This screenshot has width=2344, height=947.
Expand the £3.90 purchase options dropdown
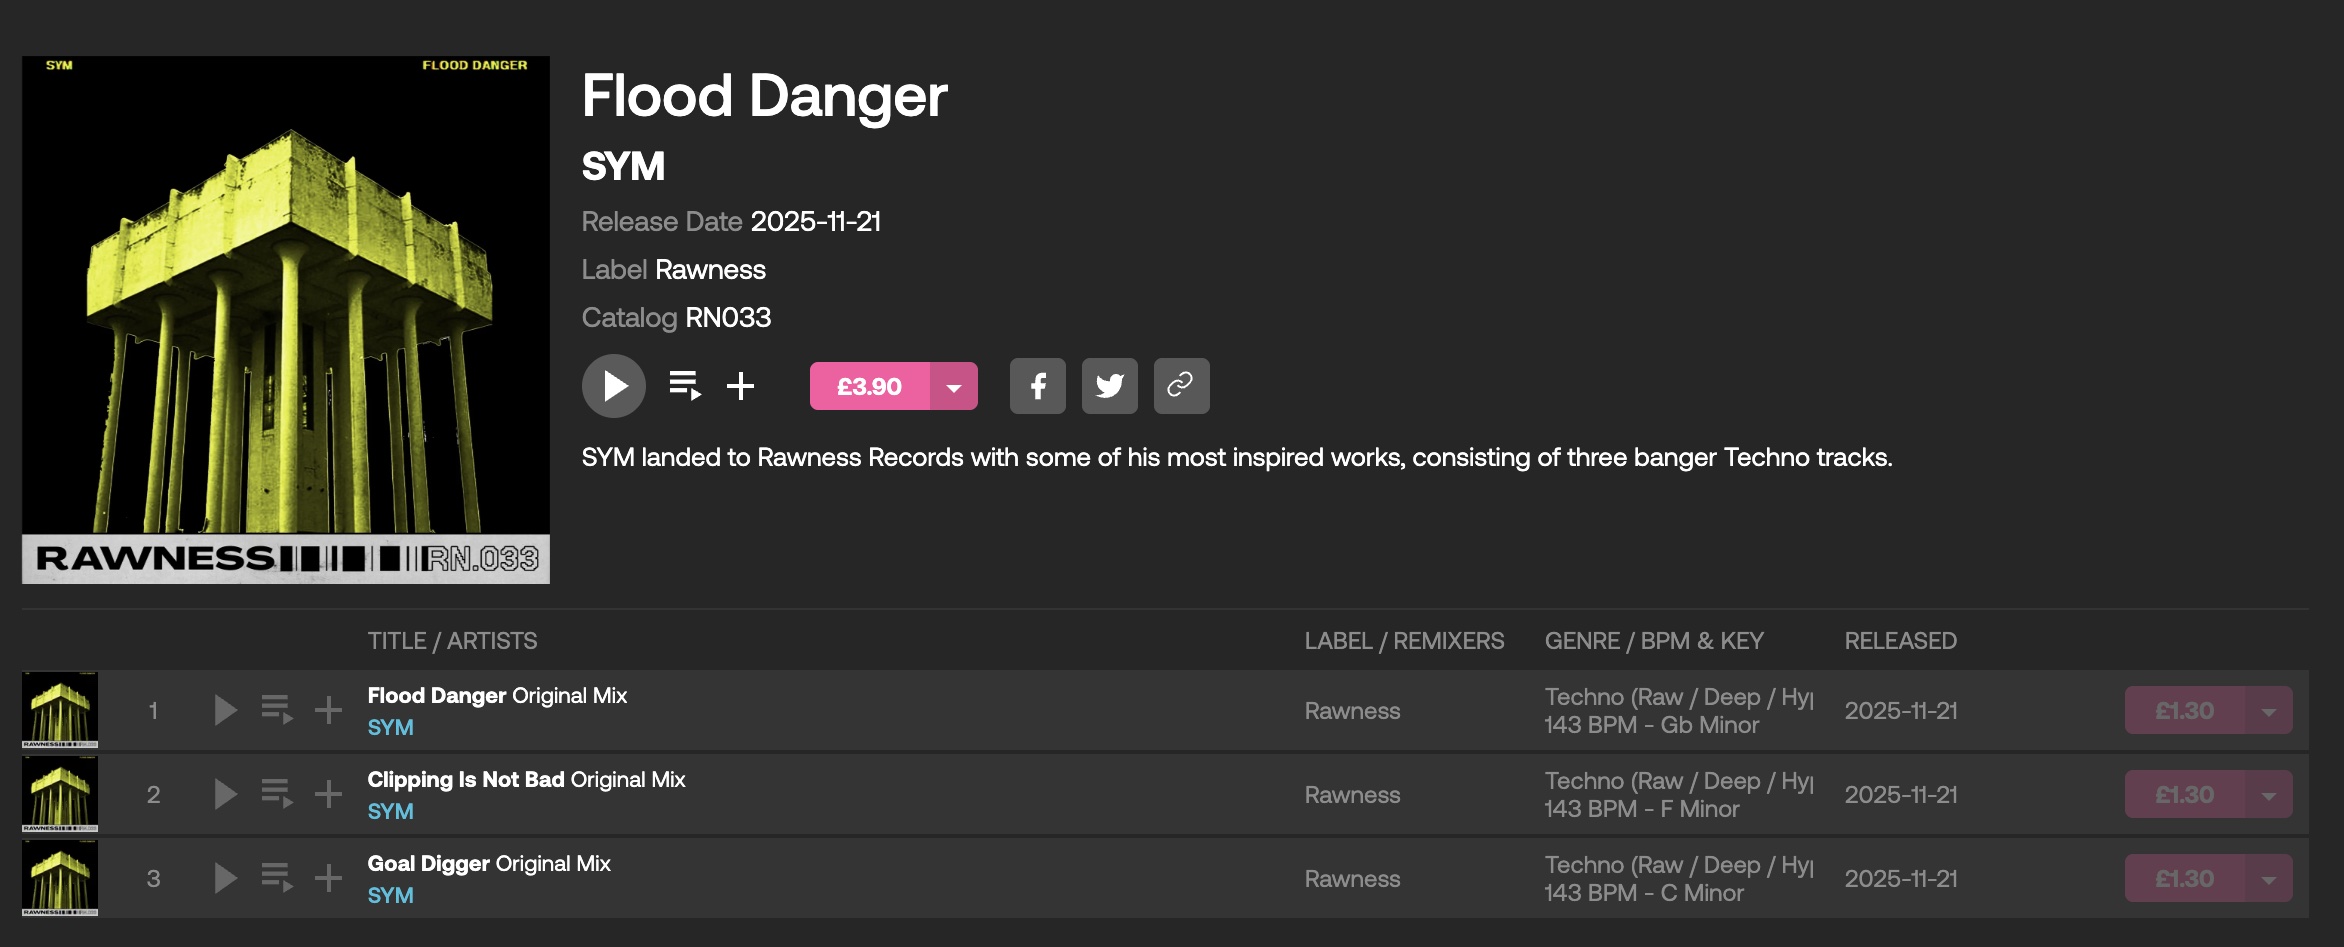click(x=954, y=387)
